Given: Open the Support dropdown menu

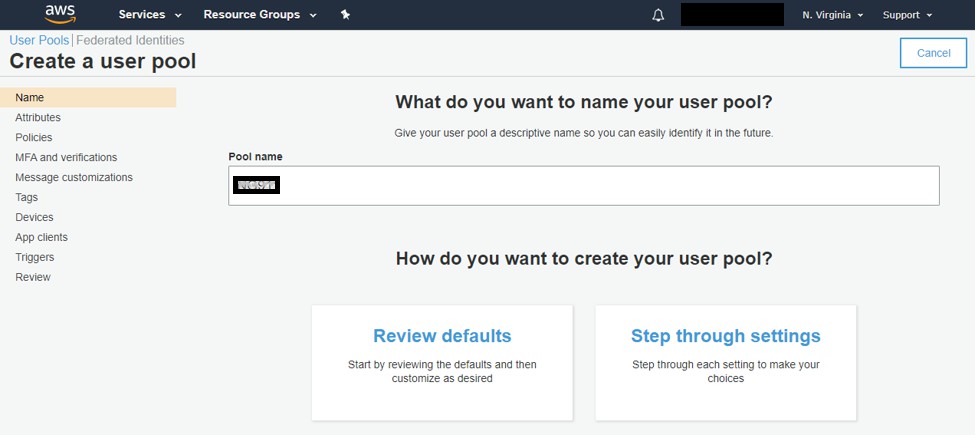Looking at the screenshot, I should tap(907, 15).
